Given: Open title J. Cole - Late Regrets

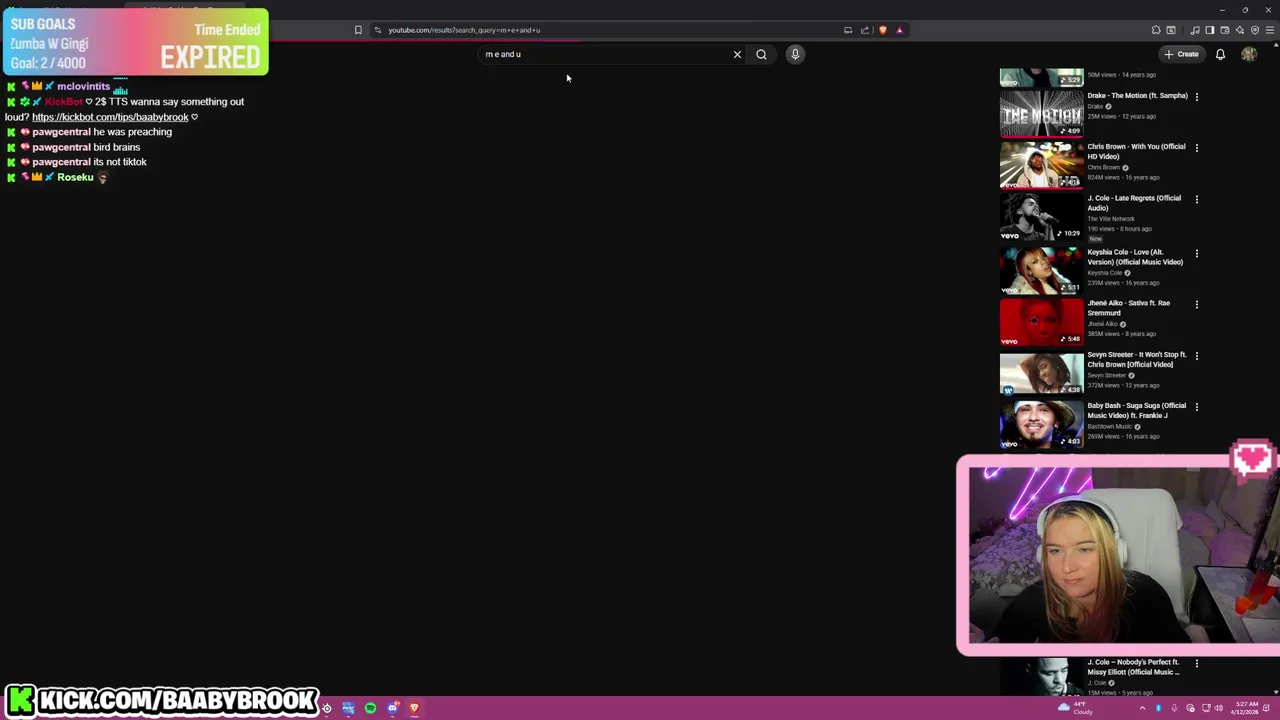Looking at the screenshot, I should pos(1134,203).
